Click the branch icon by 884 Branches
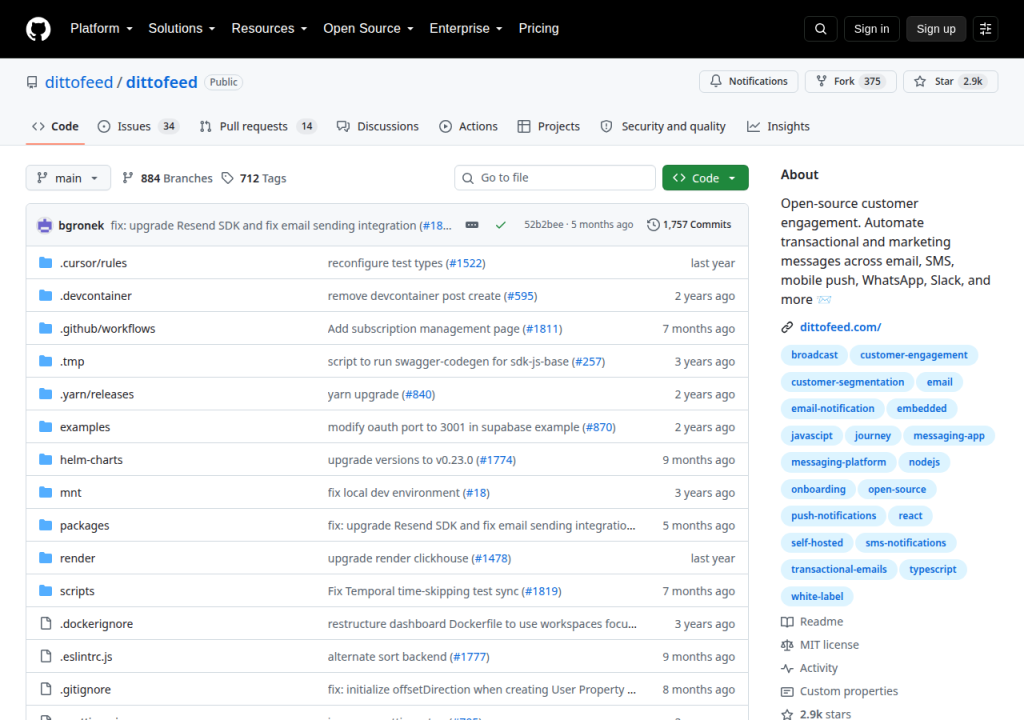The image size is (1024, 720). pos(128,178)
